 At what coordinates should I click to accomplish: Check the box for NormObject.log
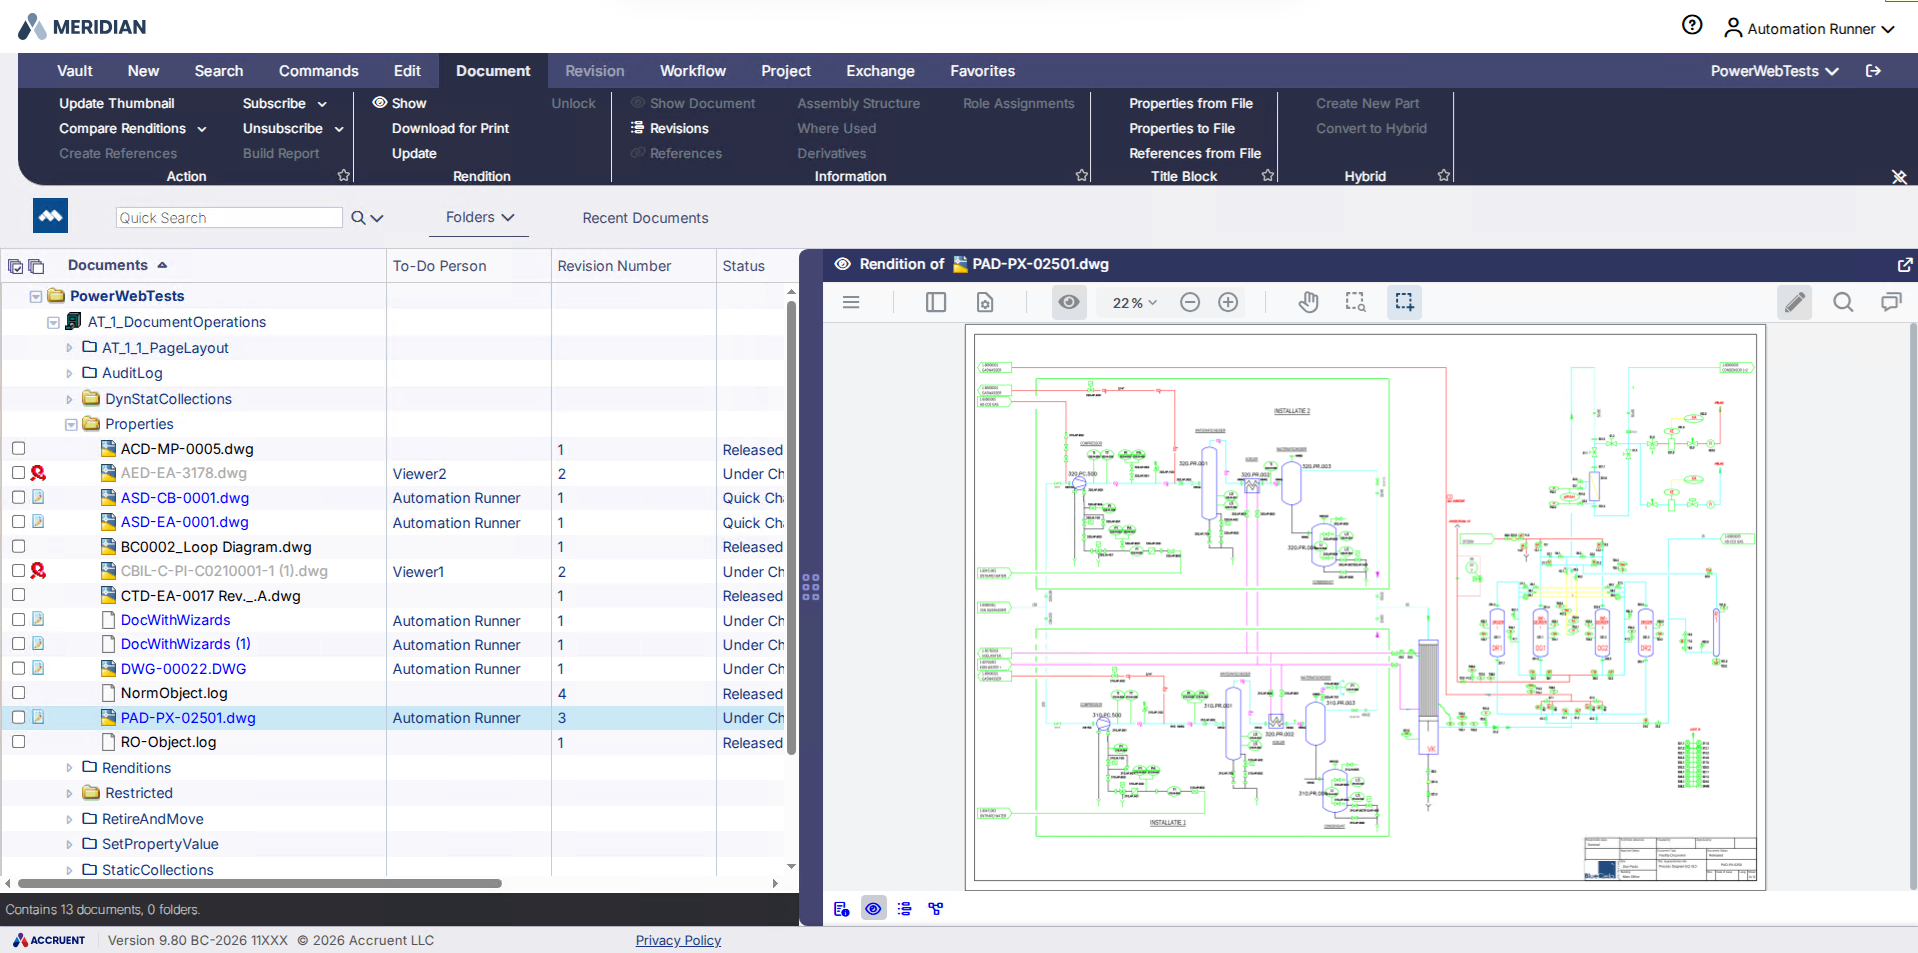[x=18, y=693]
